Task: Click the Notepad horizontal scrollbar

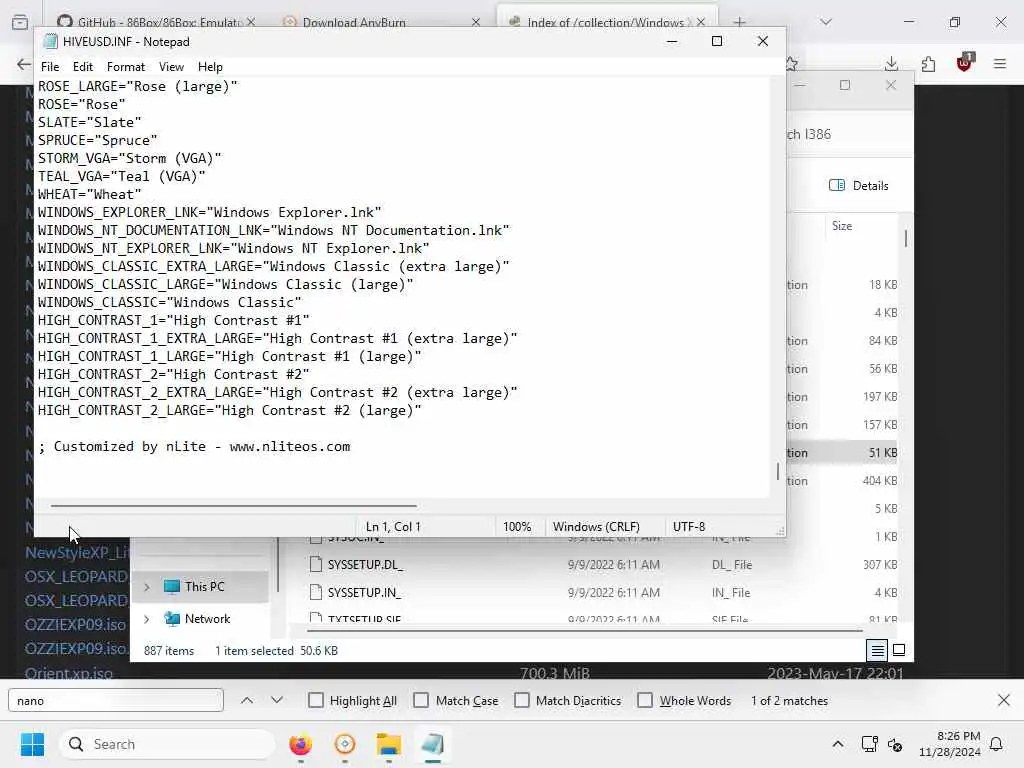Action: (x=233, y=505)
